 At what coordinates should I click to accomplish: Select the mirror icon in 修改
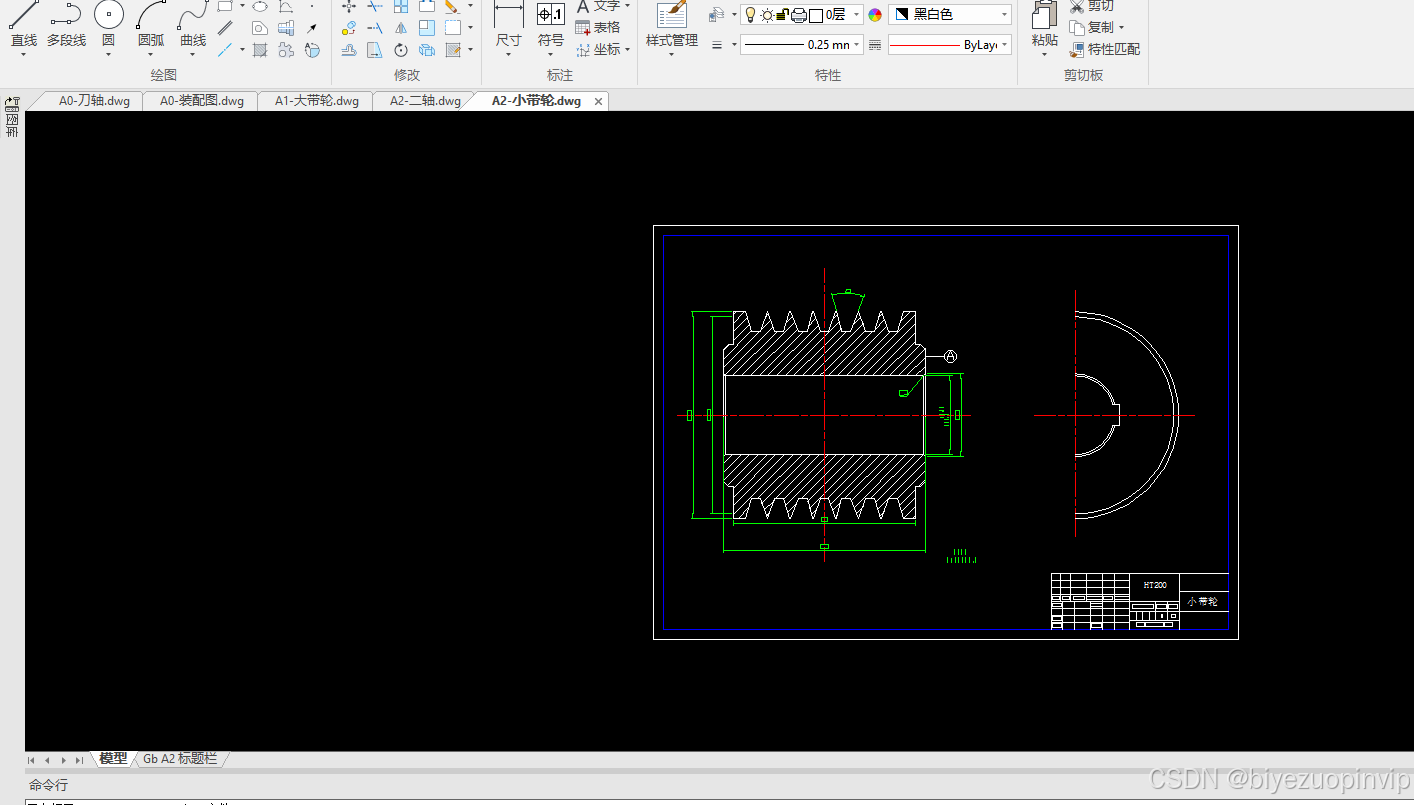(400, 28)
